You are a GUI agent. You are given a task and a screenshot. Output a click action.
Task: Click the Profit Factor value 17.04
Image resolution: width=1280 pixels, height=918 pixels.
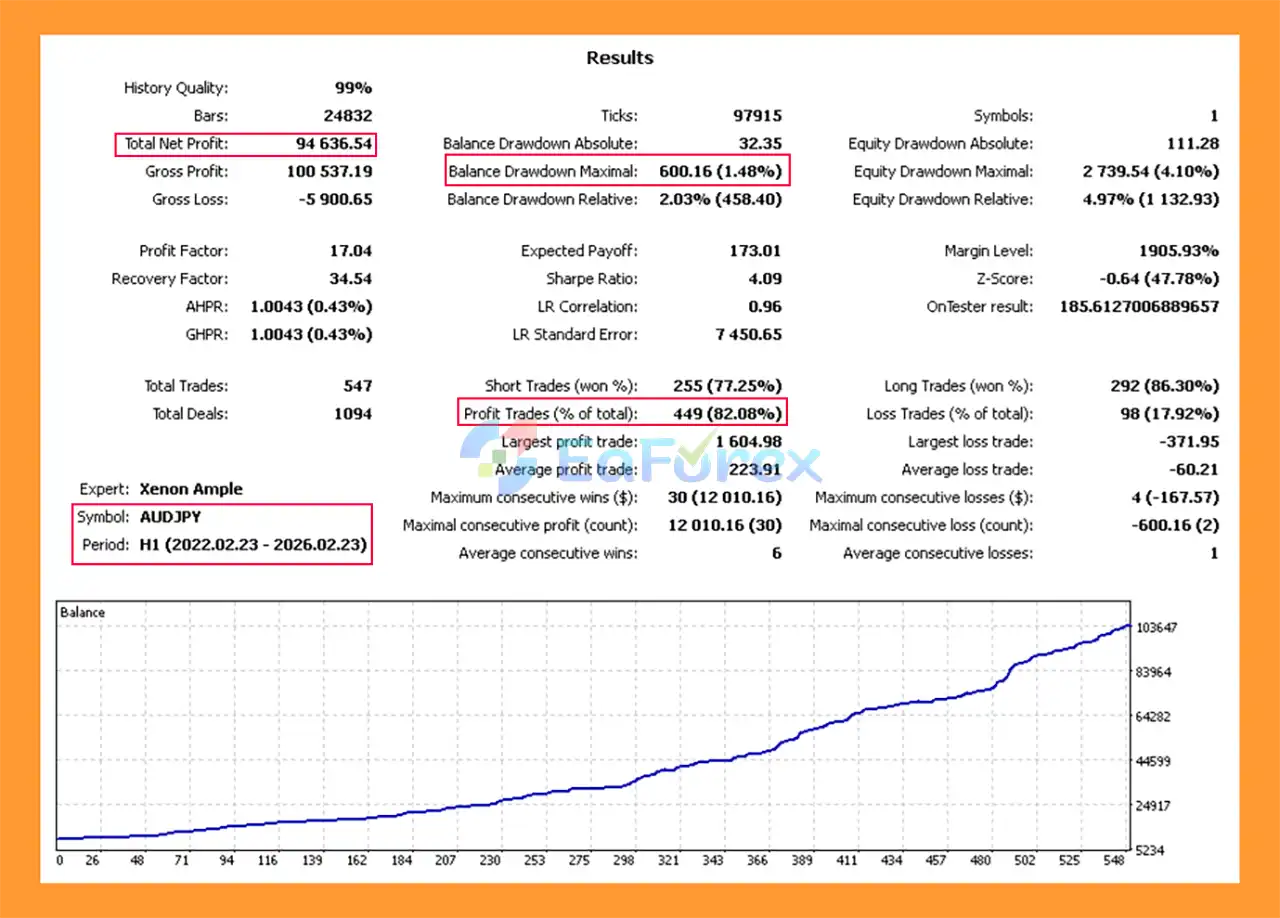350,251
